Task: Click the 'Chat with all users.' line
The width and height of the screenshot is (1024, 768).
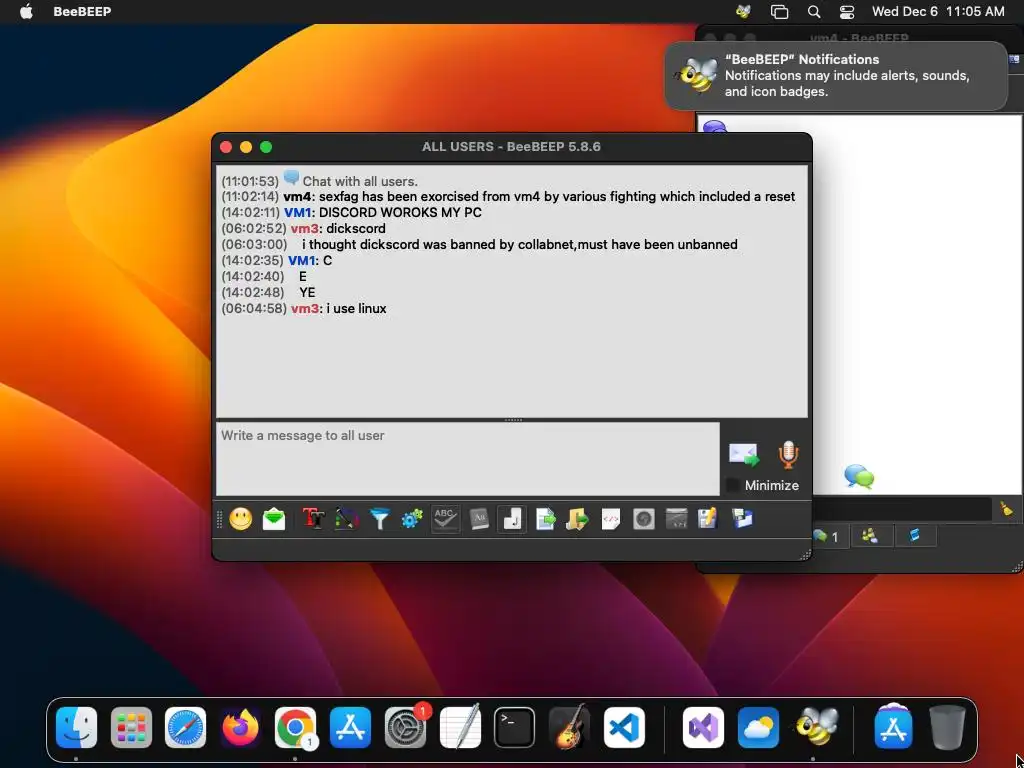Action: [360, 182]
